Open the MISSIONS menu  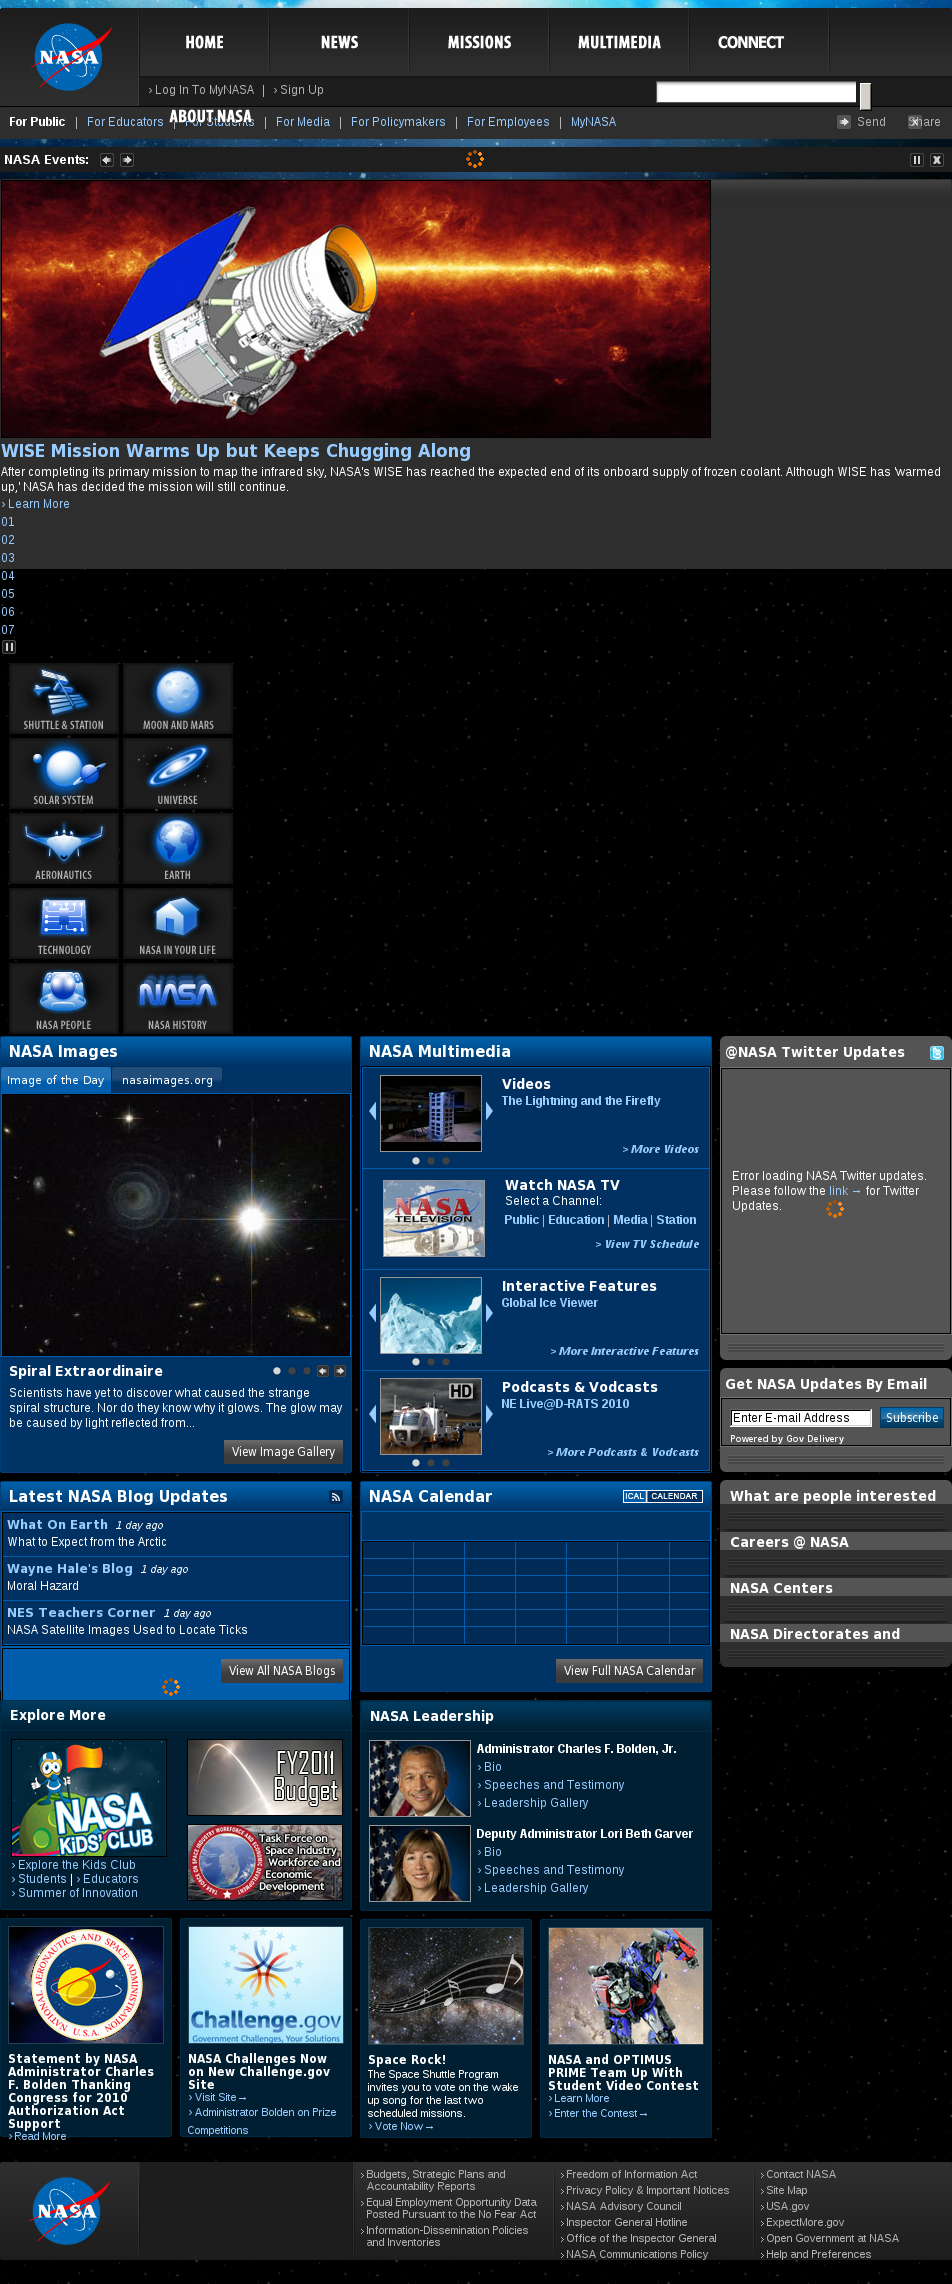479,42
